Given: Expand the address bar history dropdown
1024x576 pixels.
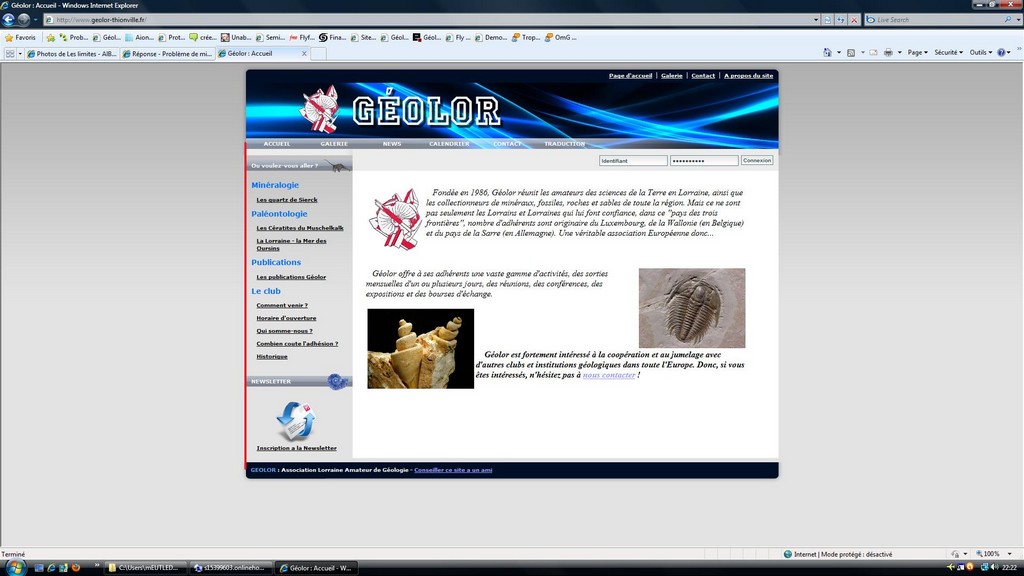Looking at the screenshot, I should tap(816, 20).
